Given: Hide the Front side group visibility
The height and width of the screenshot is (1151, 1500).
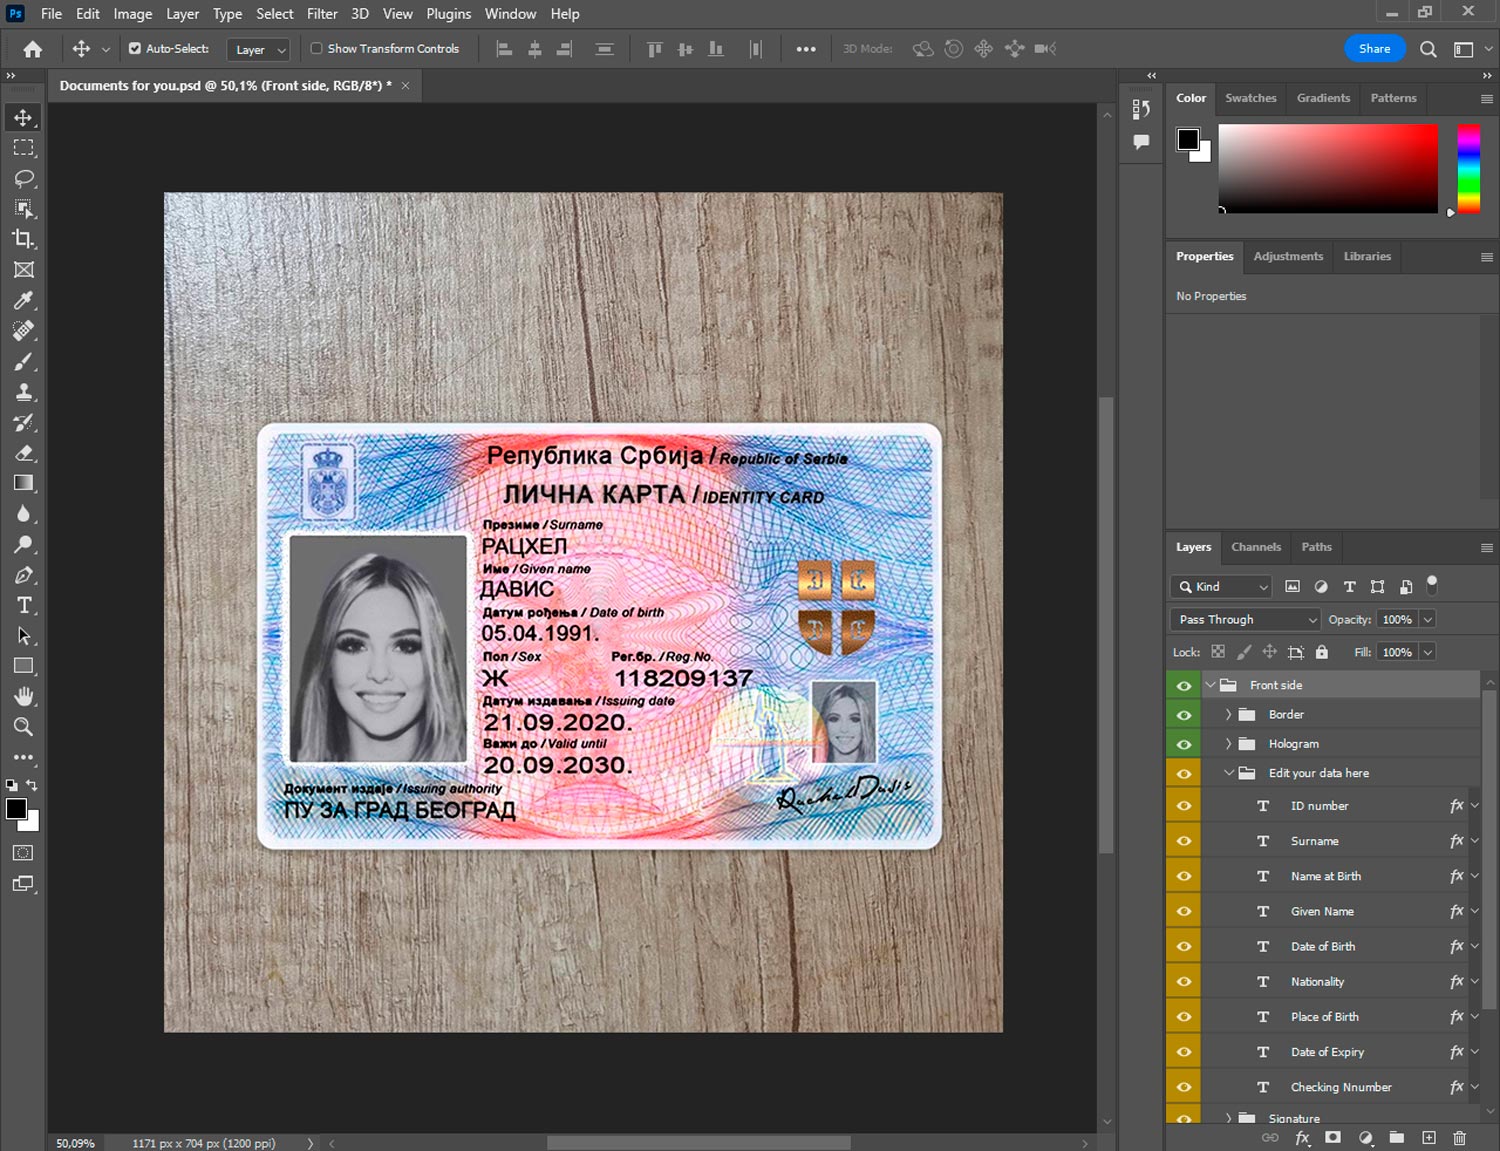Looking at the screenshot, I should 1184,685.
